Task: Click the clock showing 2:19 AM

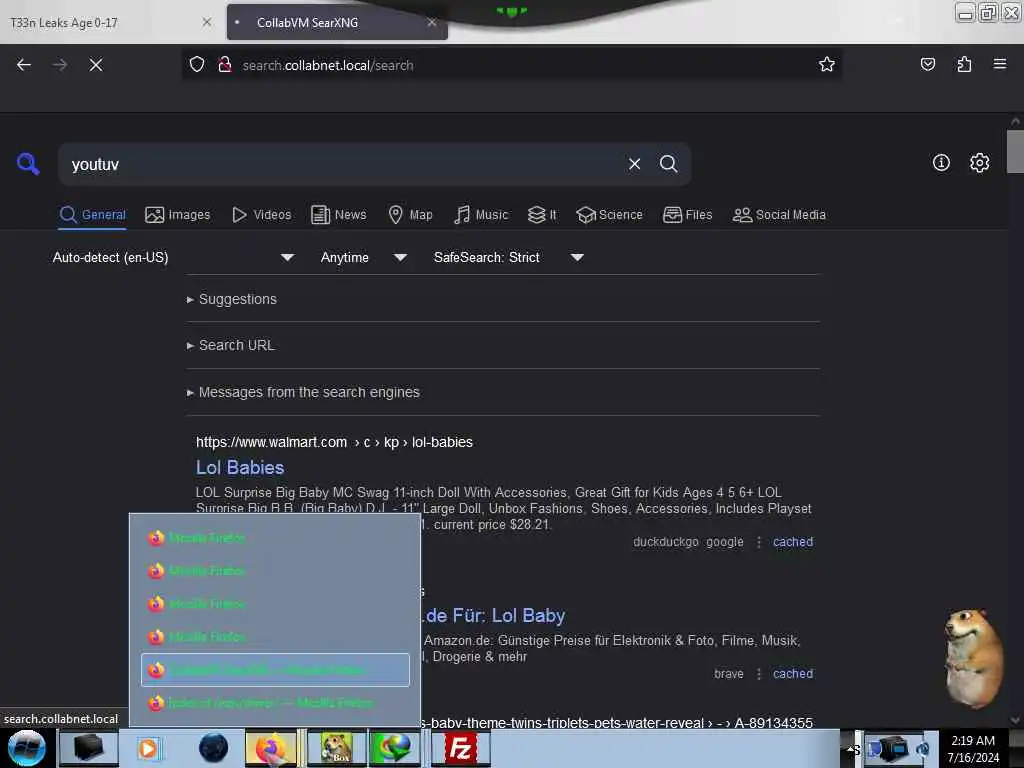Action: (973, 748)
